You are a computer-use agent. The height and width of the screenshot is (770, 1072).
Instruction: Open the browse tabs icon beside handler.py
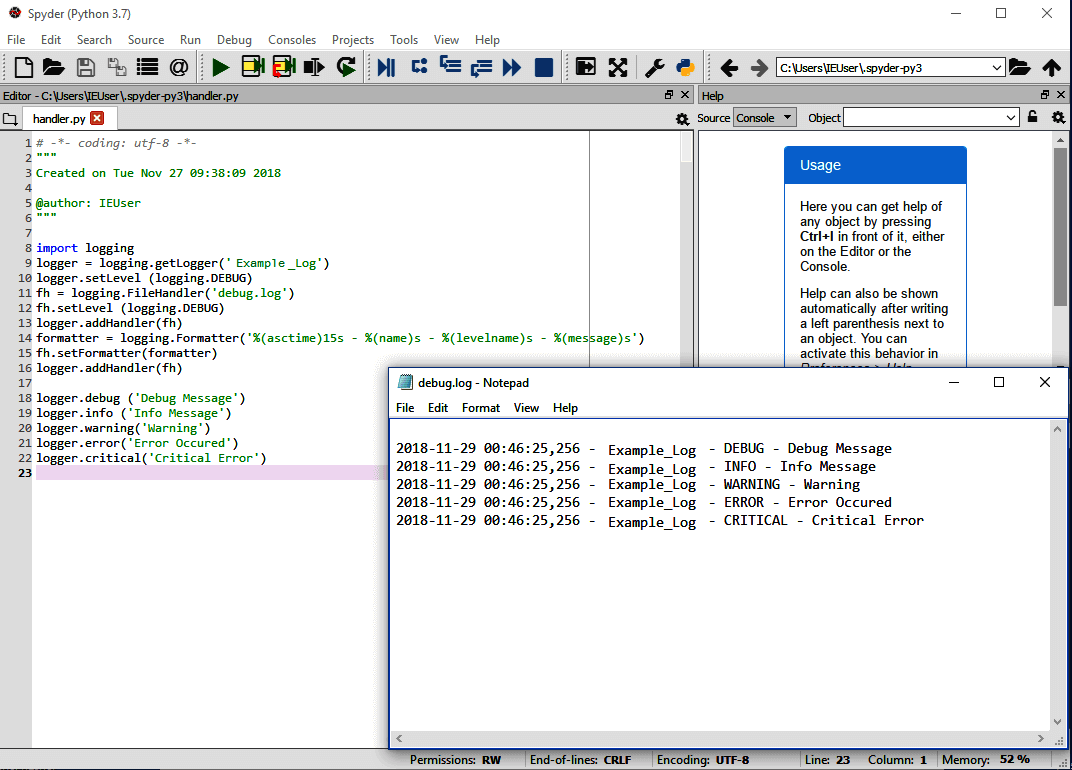click(10, 119)
